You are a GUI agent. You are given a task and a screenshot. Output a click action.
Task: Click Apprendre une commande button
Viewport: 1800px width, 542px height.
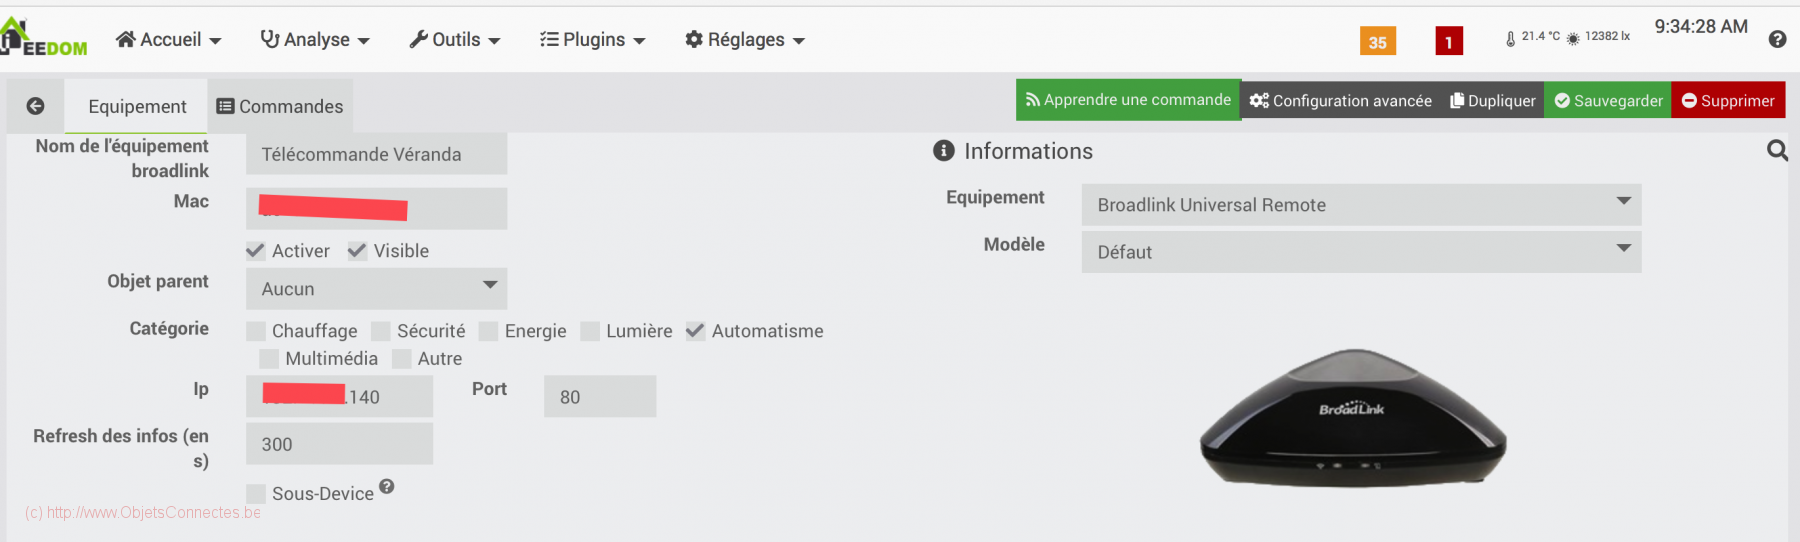click(x=1128, y=100)
